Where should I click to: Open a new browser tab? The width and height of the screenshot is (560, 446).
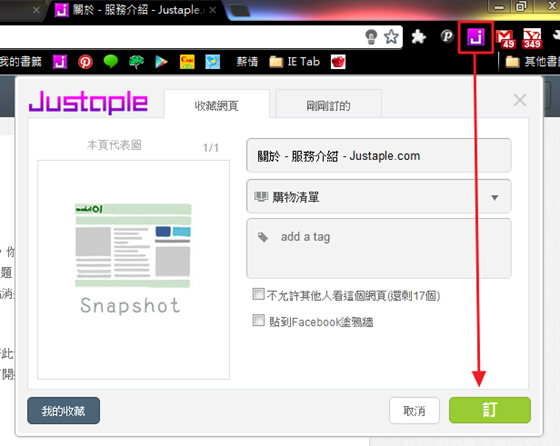point(239,10)
